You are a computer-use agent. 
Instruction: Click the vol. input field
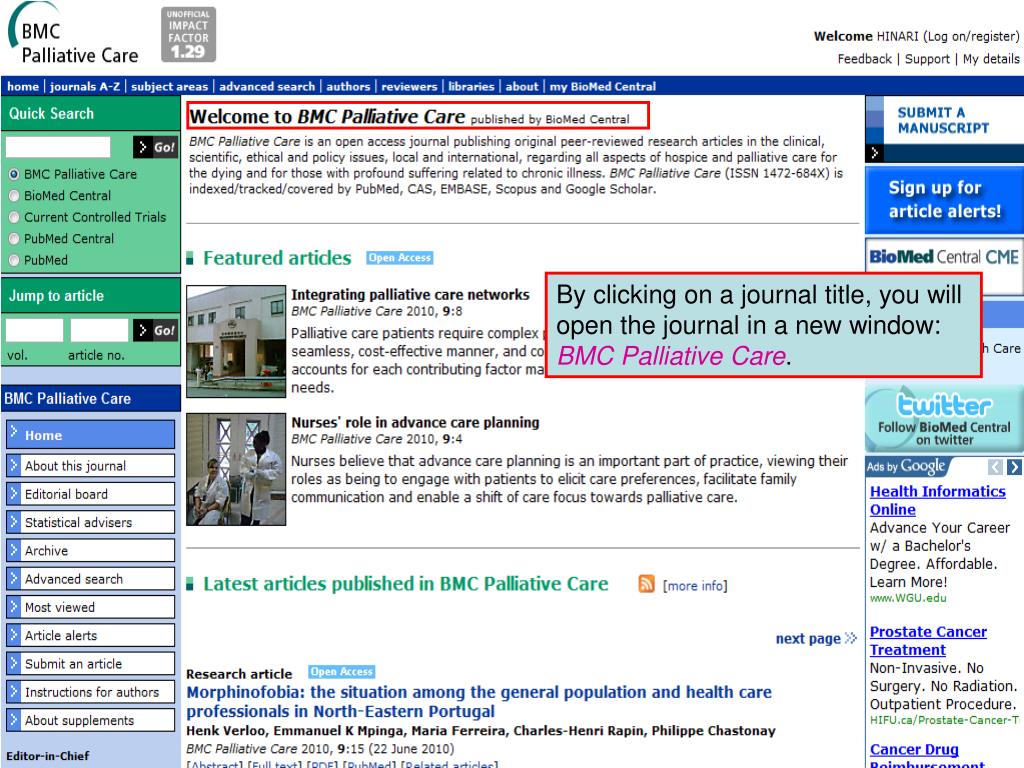34,330
